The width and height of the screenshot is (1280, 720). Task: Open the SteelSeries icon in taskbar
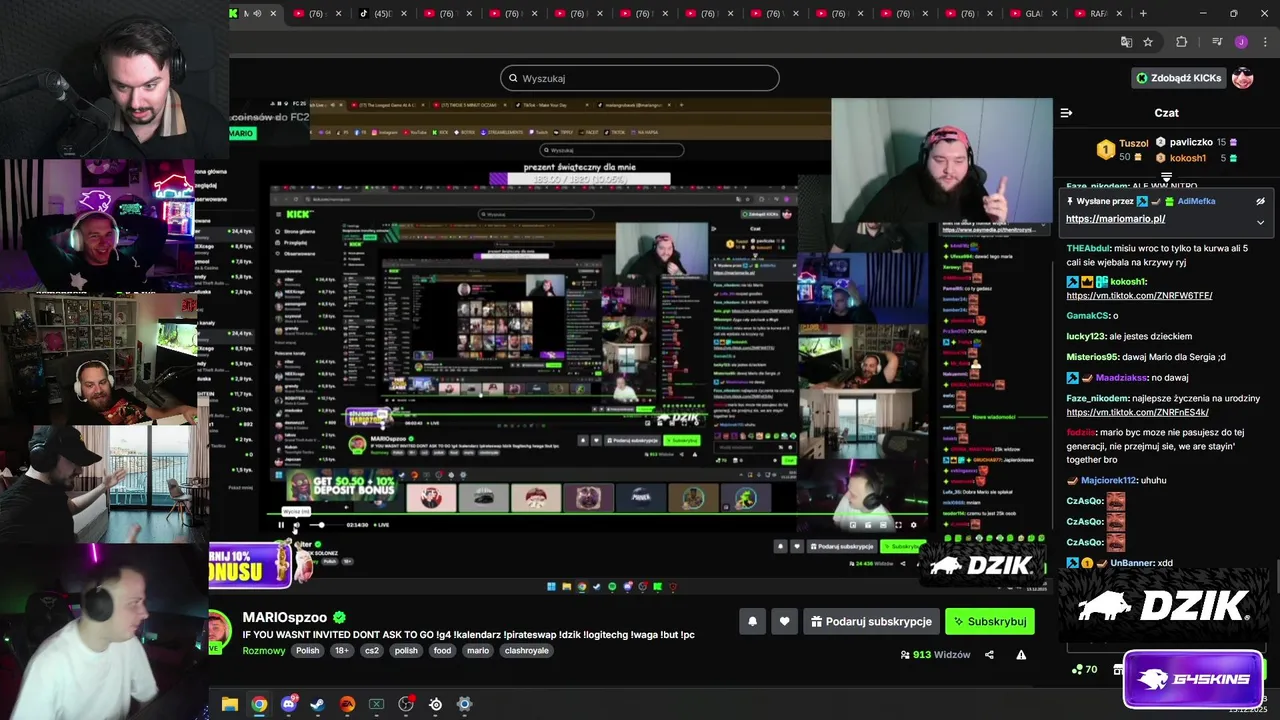point(435,704)
